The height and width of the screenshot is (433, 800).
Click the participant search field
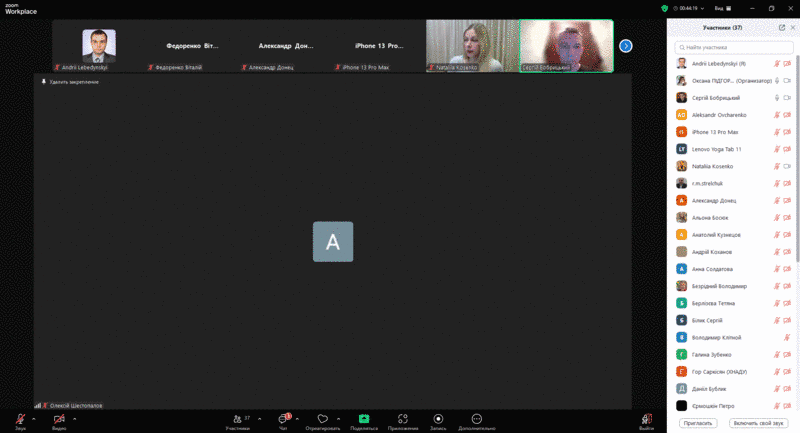click(733, 46)
